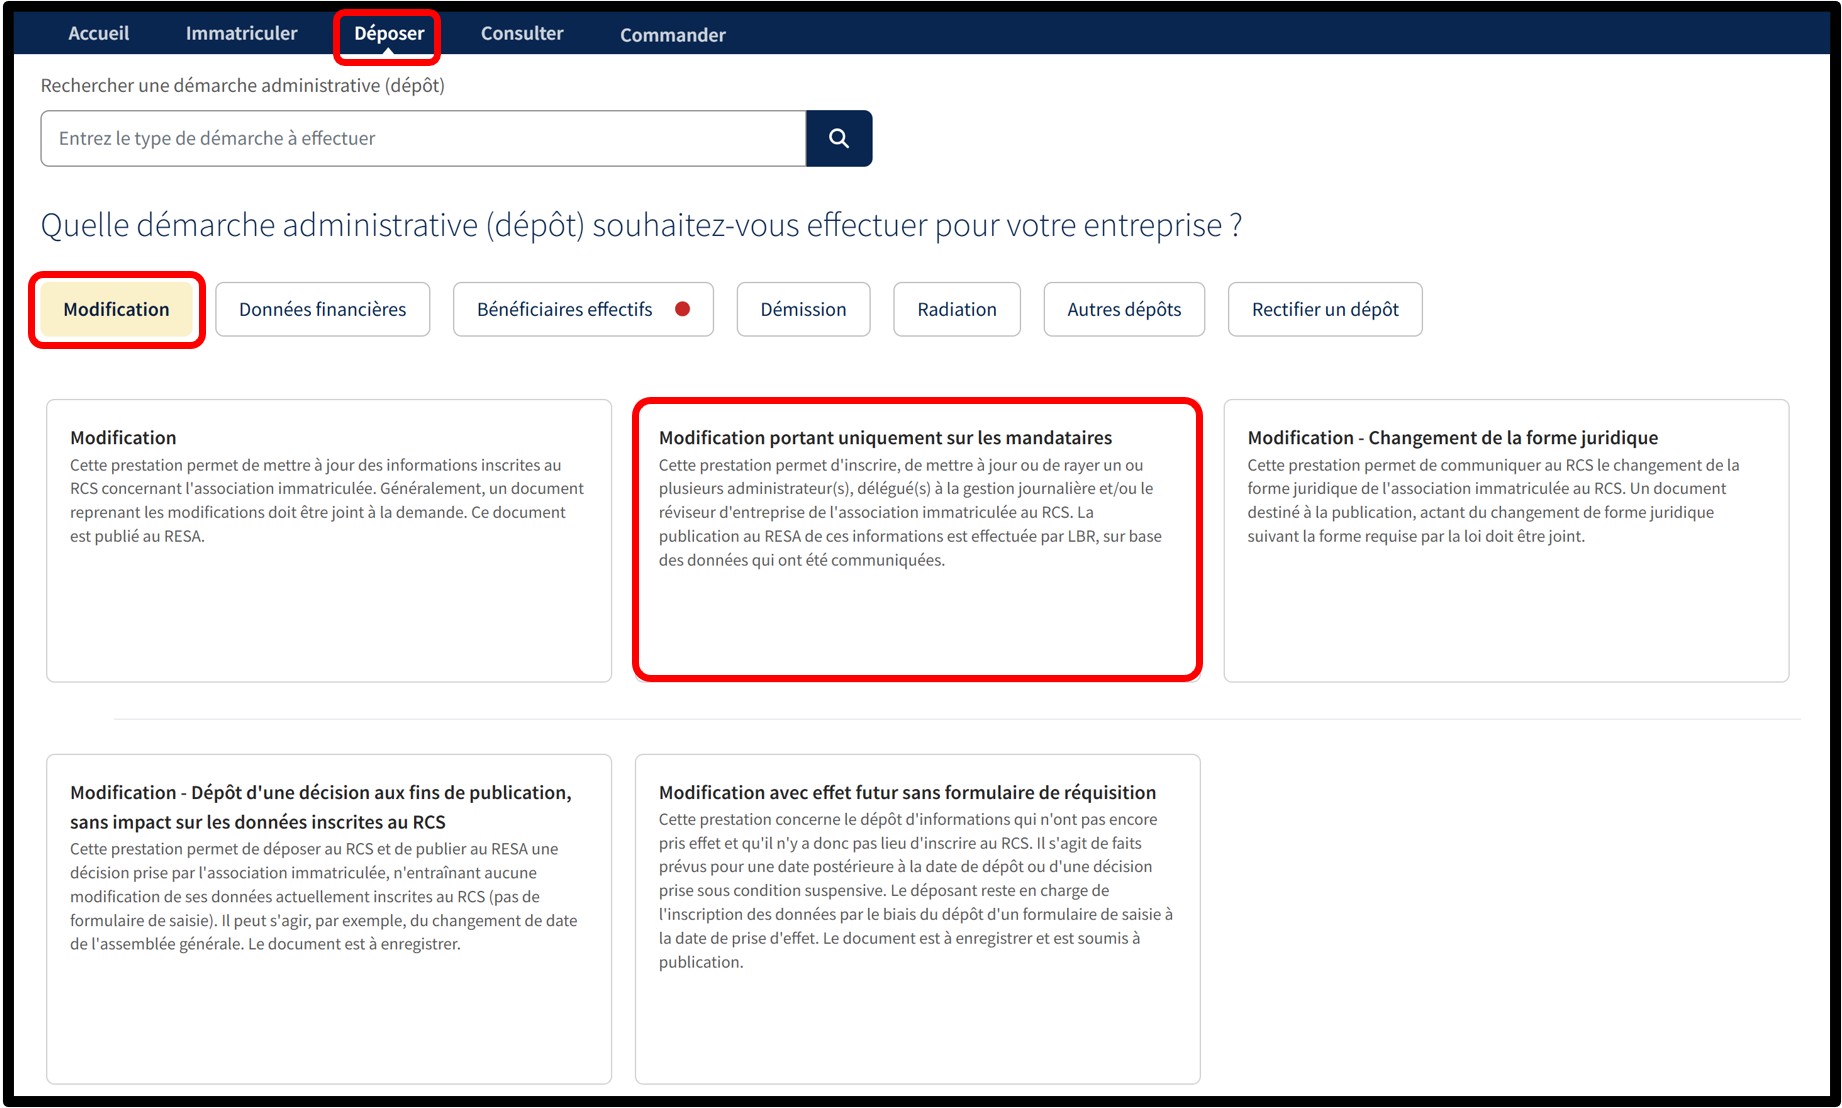
Task: Open the Accueil menu item
Action: [x=98, y=33]
